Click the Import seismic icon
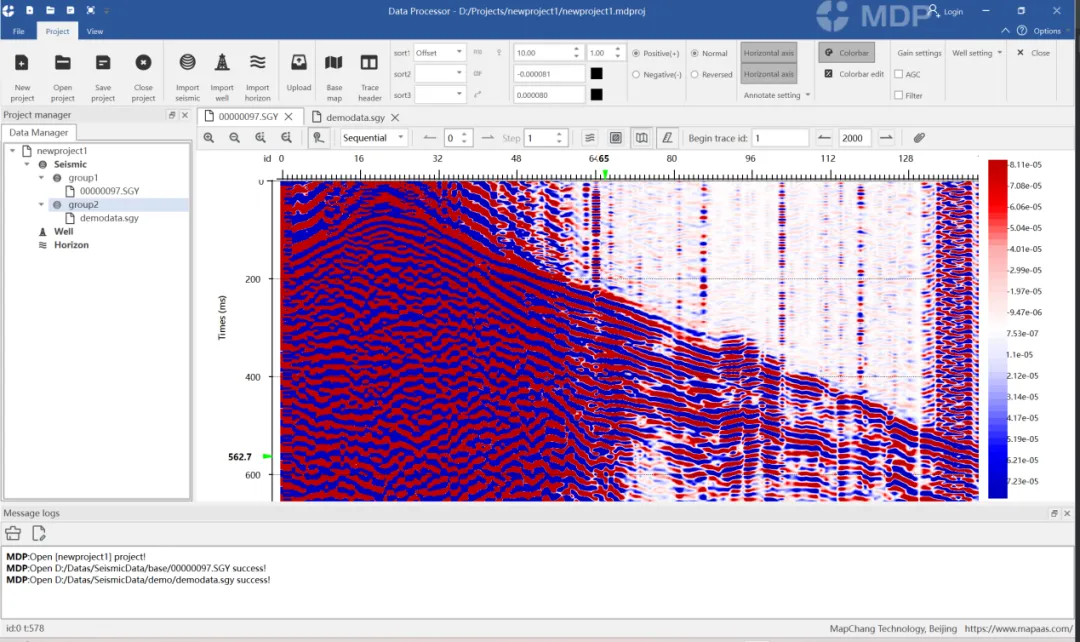1080x642 pixels. 187,63
